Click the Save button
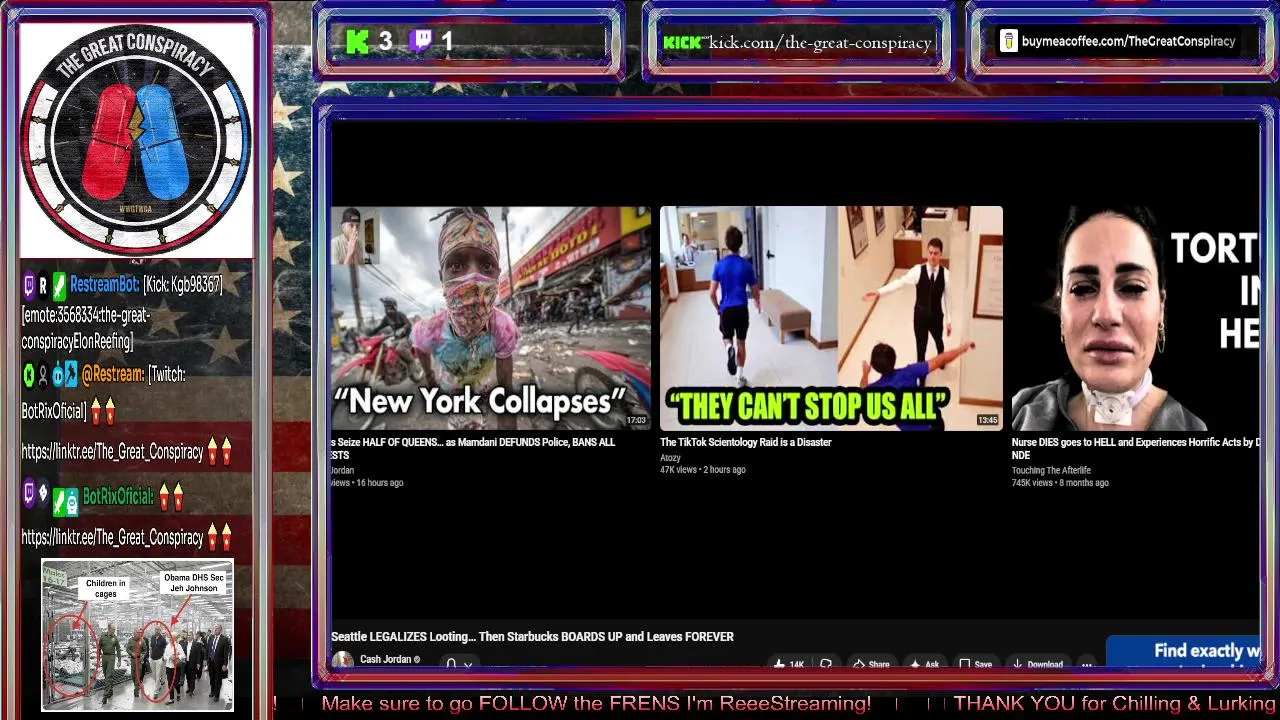 tap(975, 664)
